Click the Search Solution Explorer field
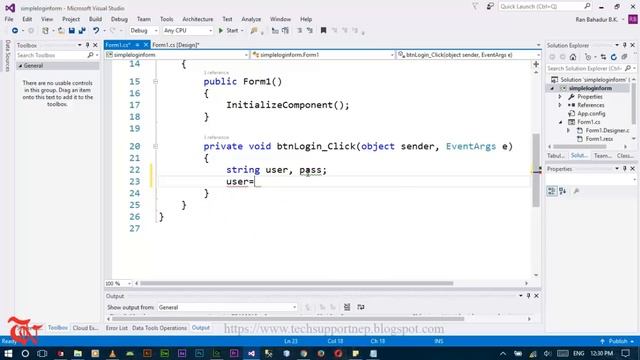Viewport: 640px width, 360px height. pos(585,69)
